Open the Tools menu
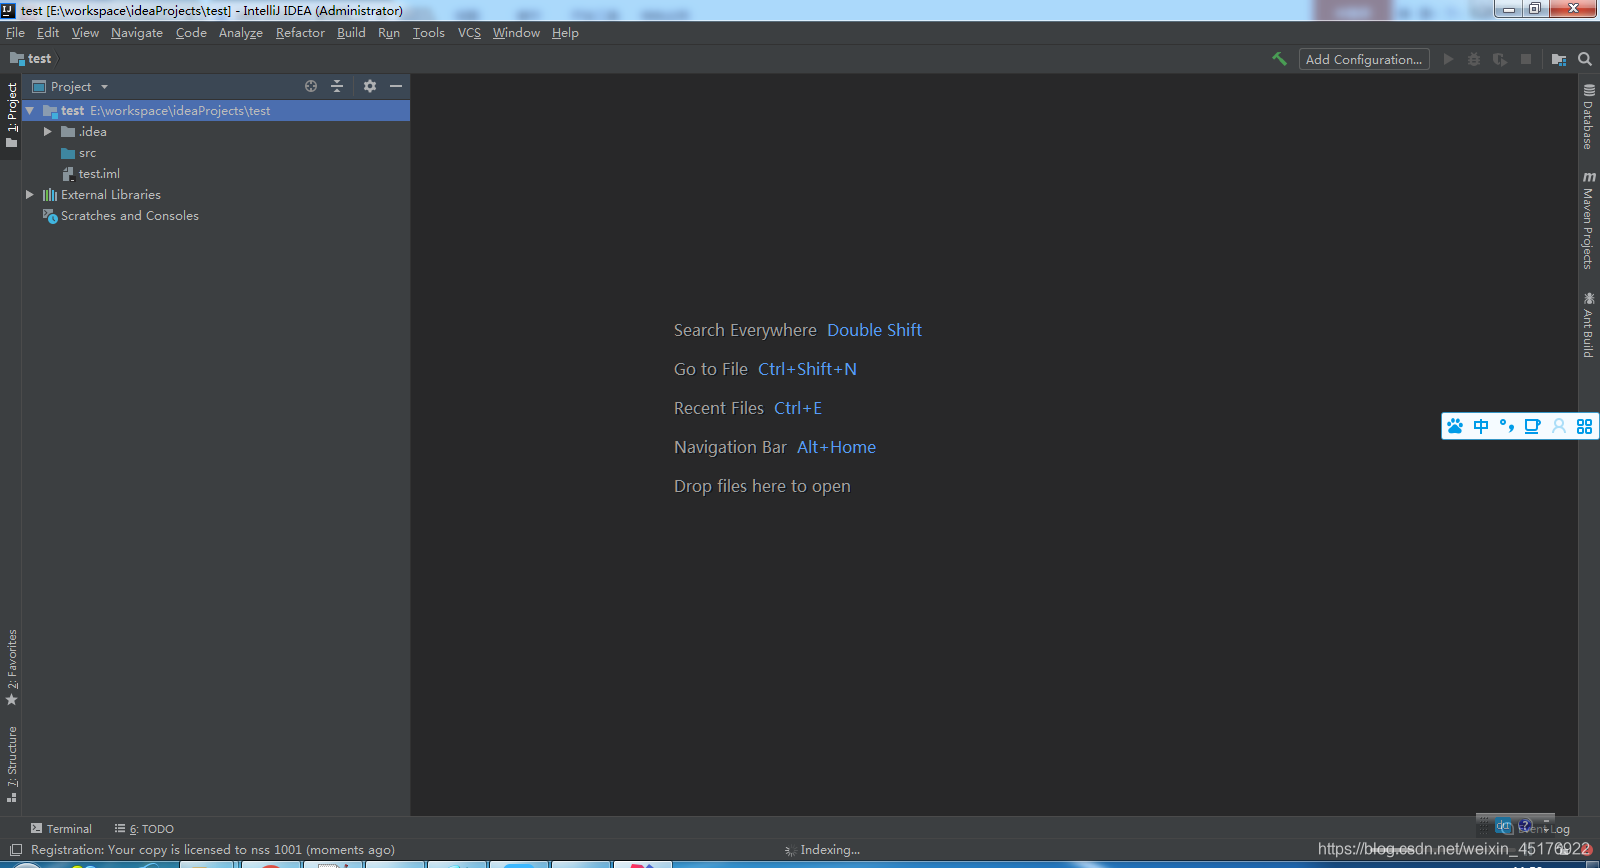 pyautogui.click(x=429, y=33)
